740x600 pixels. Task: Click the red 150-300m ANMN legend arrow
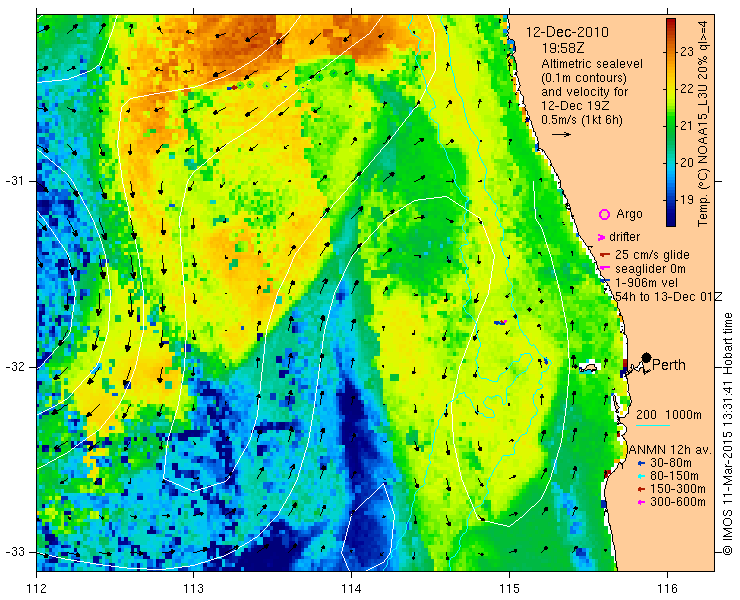point(641,490)
